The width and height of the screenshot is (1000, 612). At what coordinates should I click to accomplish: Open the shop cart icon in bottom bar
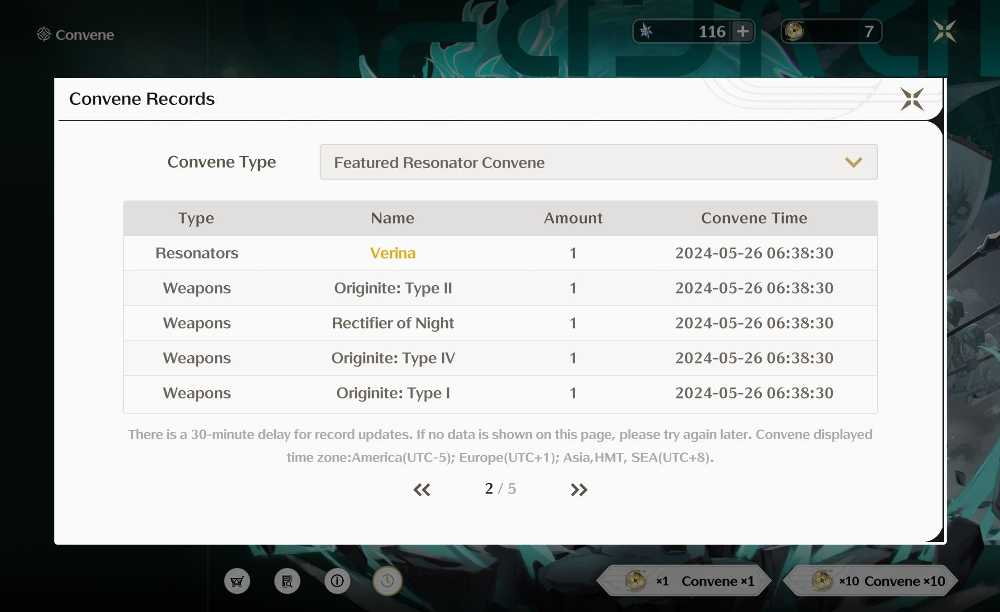pyautogui.click(x=237, y=581)
